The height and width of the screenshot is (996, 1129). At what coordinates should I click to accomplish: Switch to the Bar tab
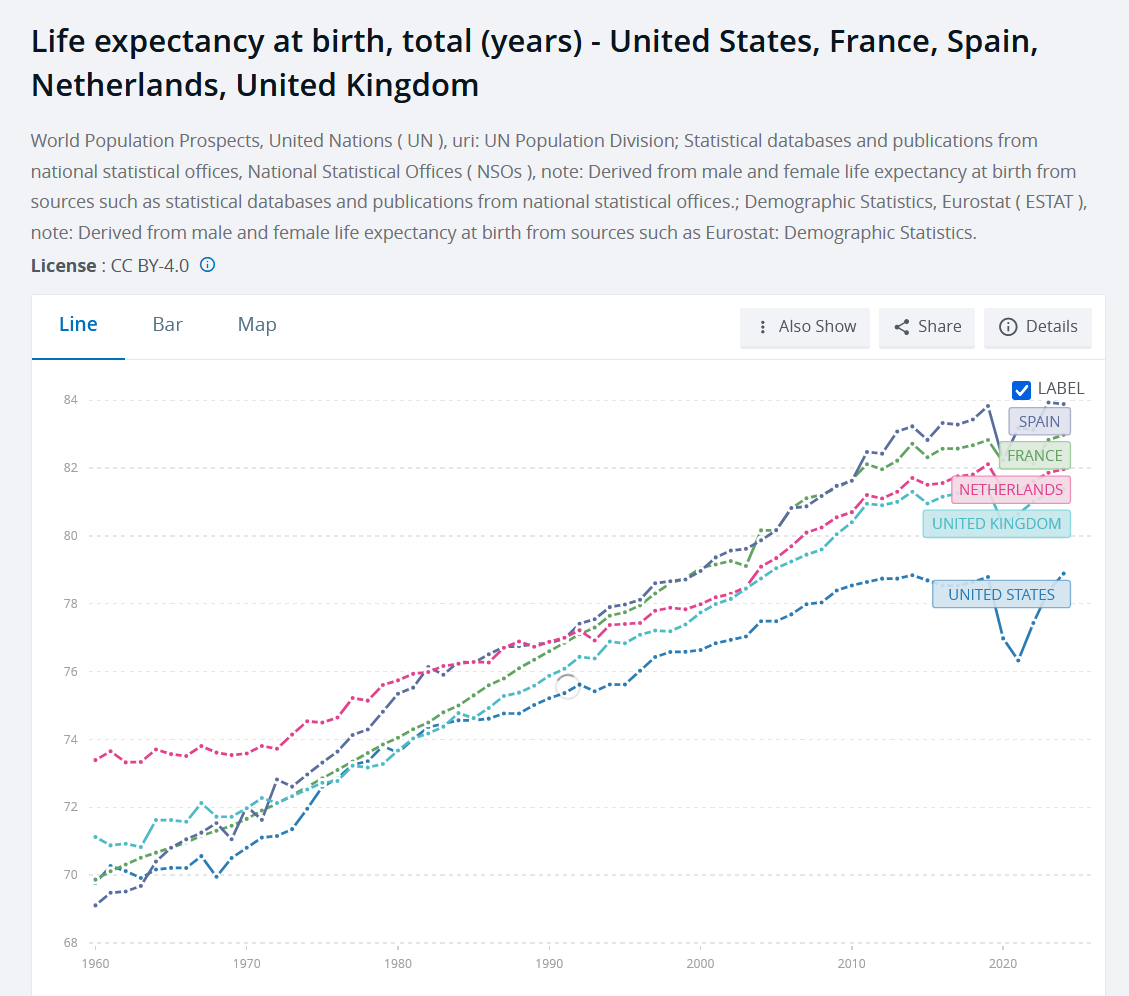(167, 325)
